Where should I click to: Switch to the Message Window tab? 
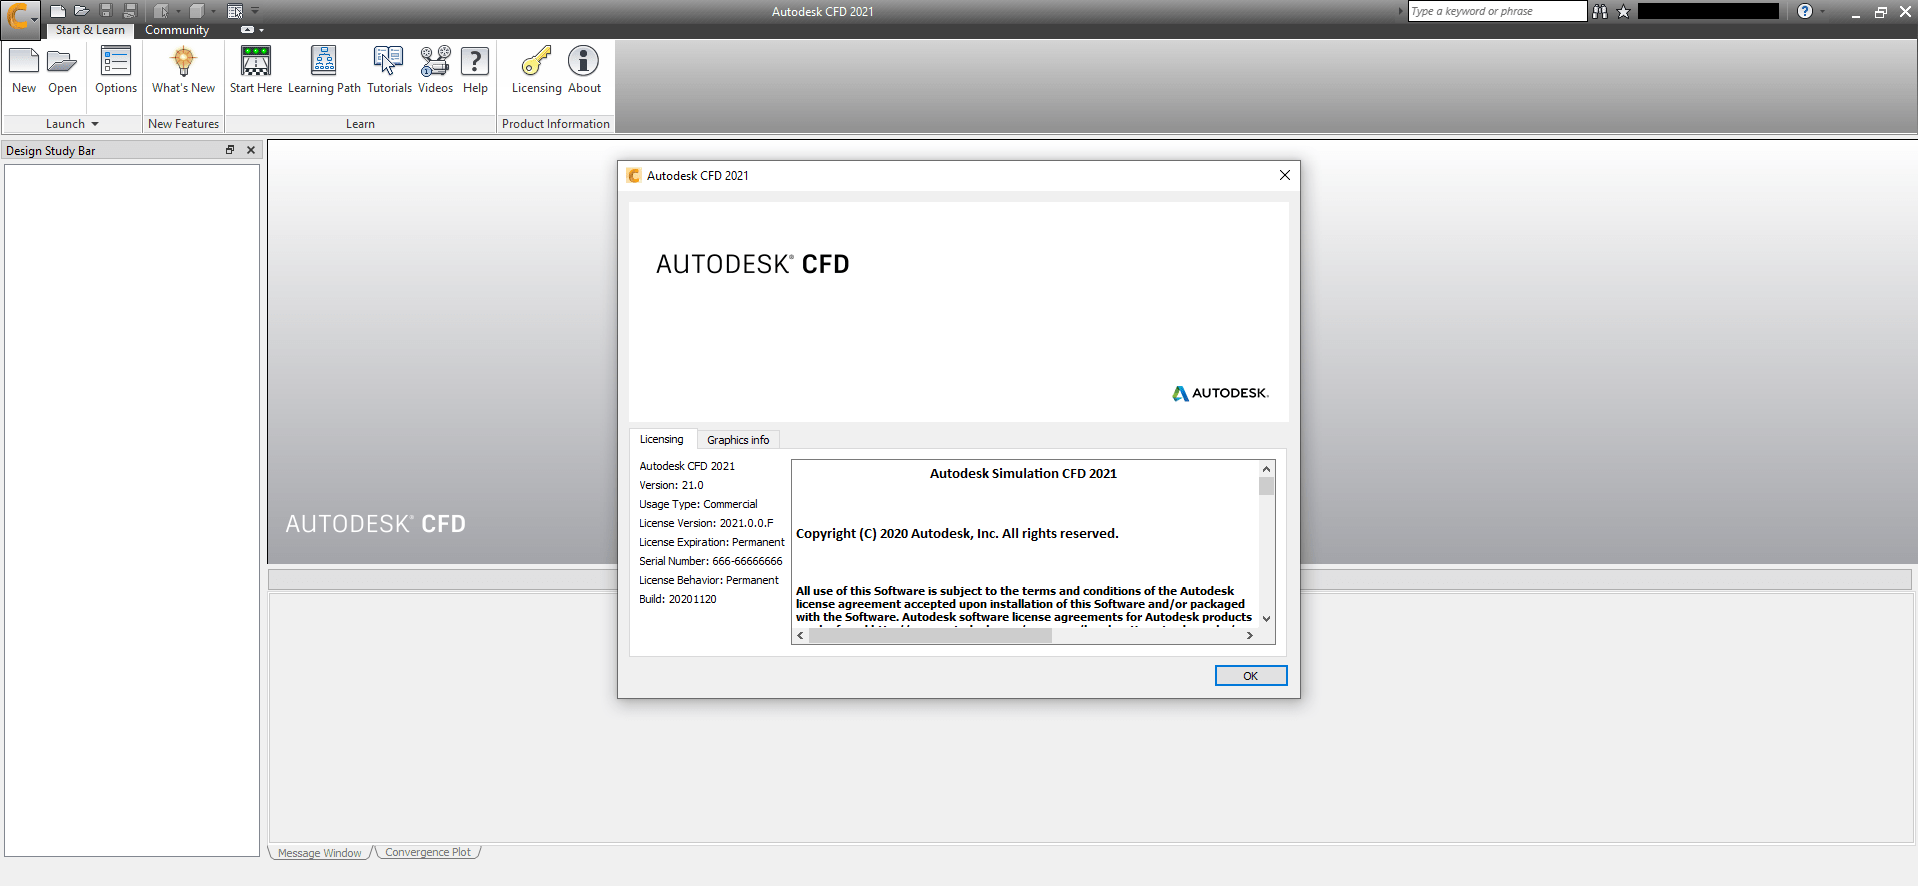pyautogui.click(x=320, y=853)
